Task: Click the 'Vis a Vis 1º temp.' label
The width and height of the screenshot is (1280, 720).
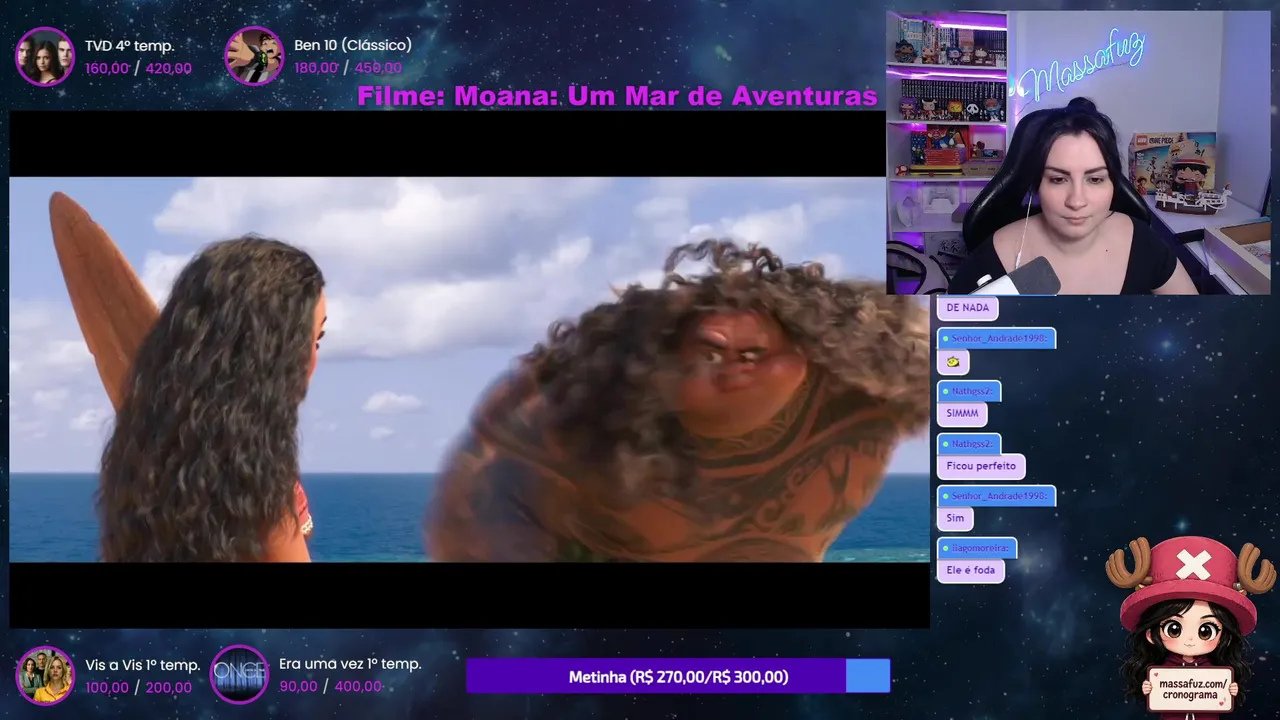Action: click(143, 665)
